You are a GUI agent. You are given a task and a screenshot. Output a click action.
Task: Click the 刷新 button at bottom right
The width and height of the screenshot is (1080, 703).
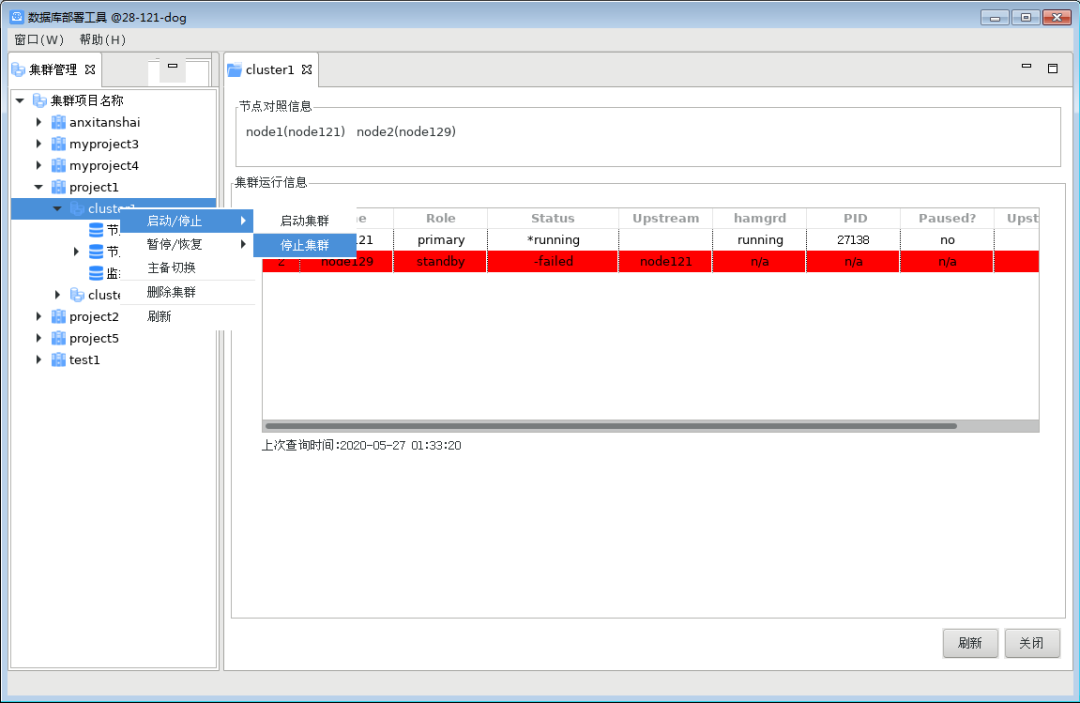click(x=970, y=643)
